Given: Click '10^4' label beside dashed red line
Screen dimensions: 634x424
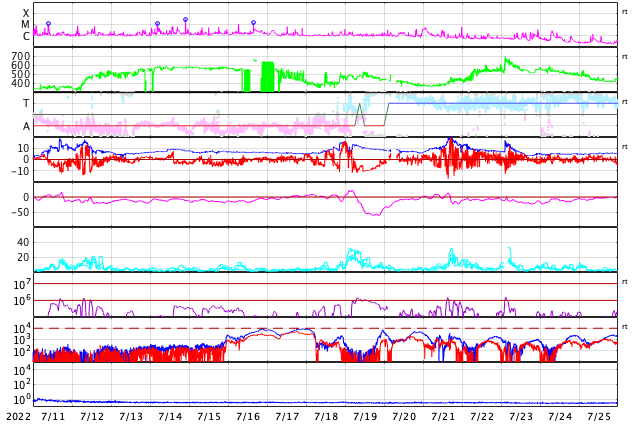Looking at the screenshot, I should click(21, 328).
